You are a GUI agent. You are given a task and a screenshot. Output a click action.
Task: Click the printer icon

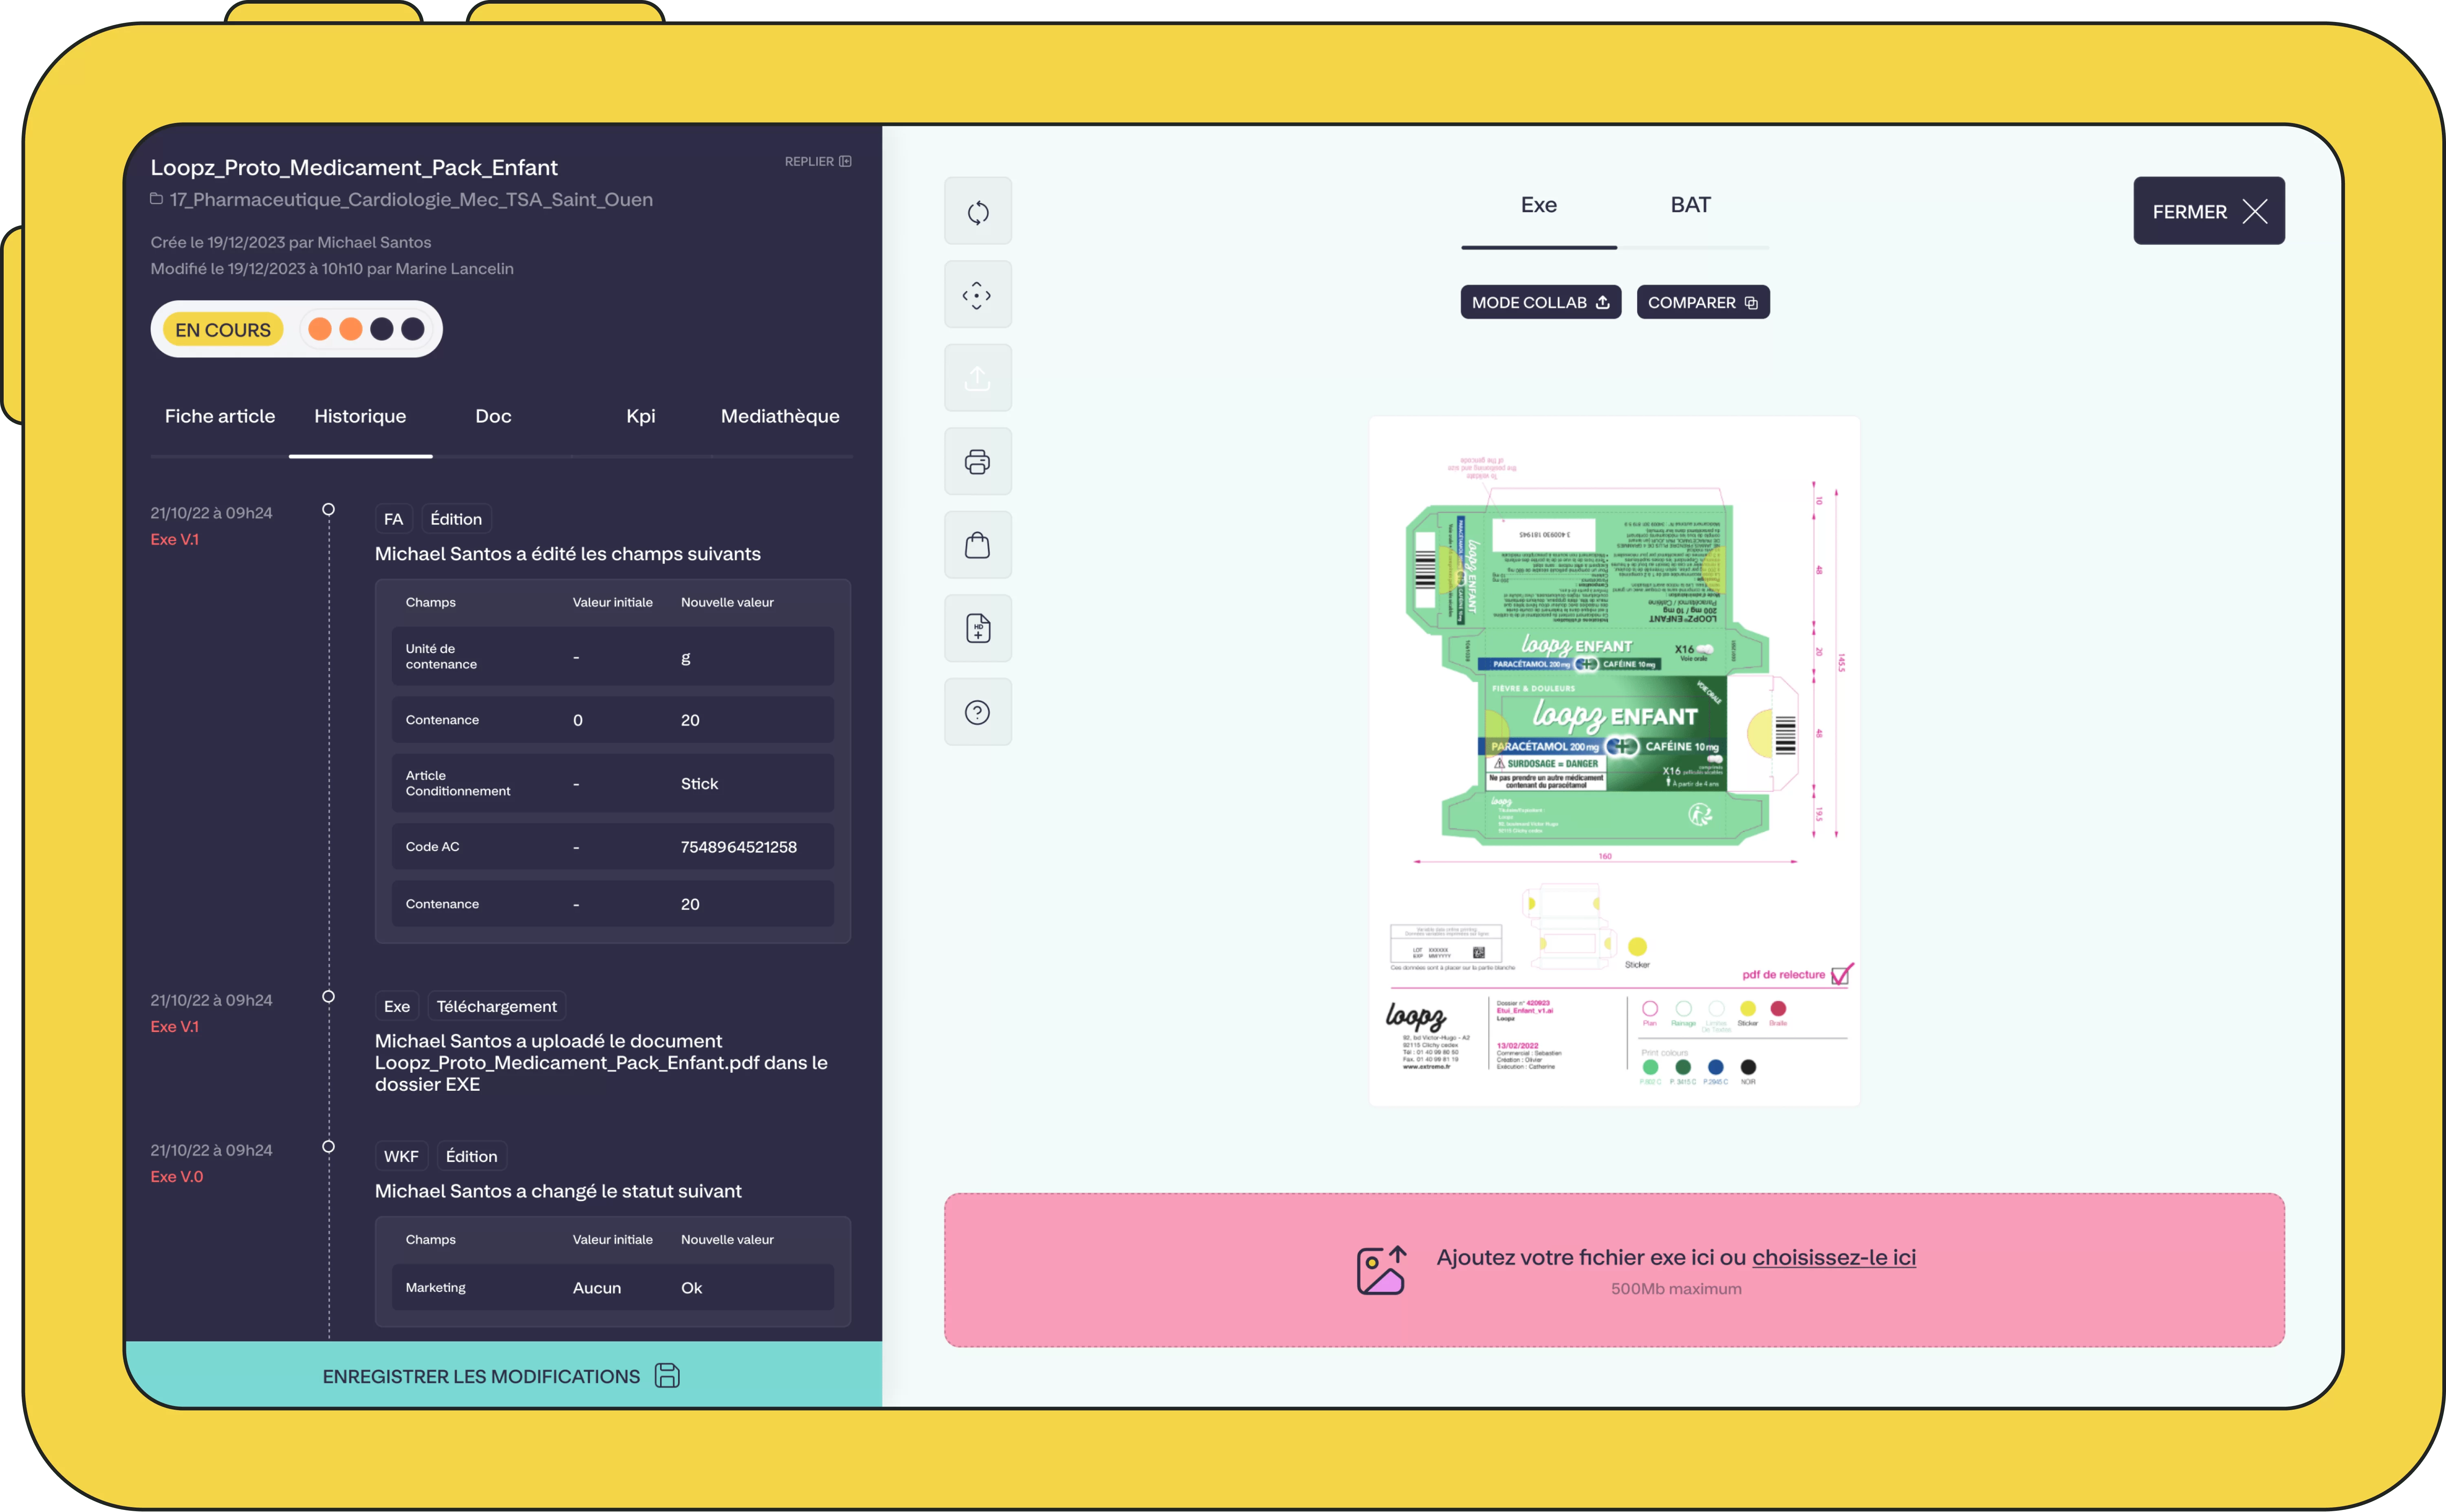[x=977, y=462]
